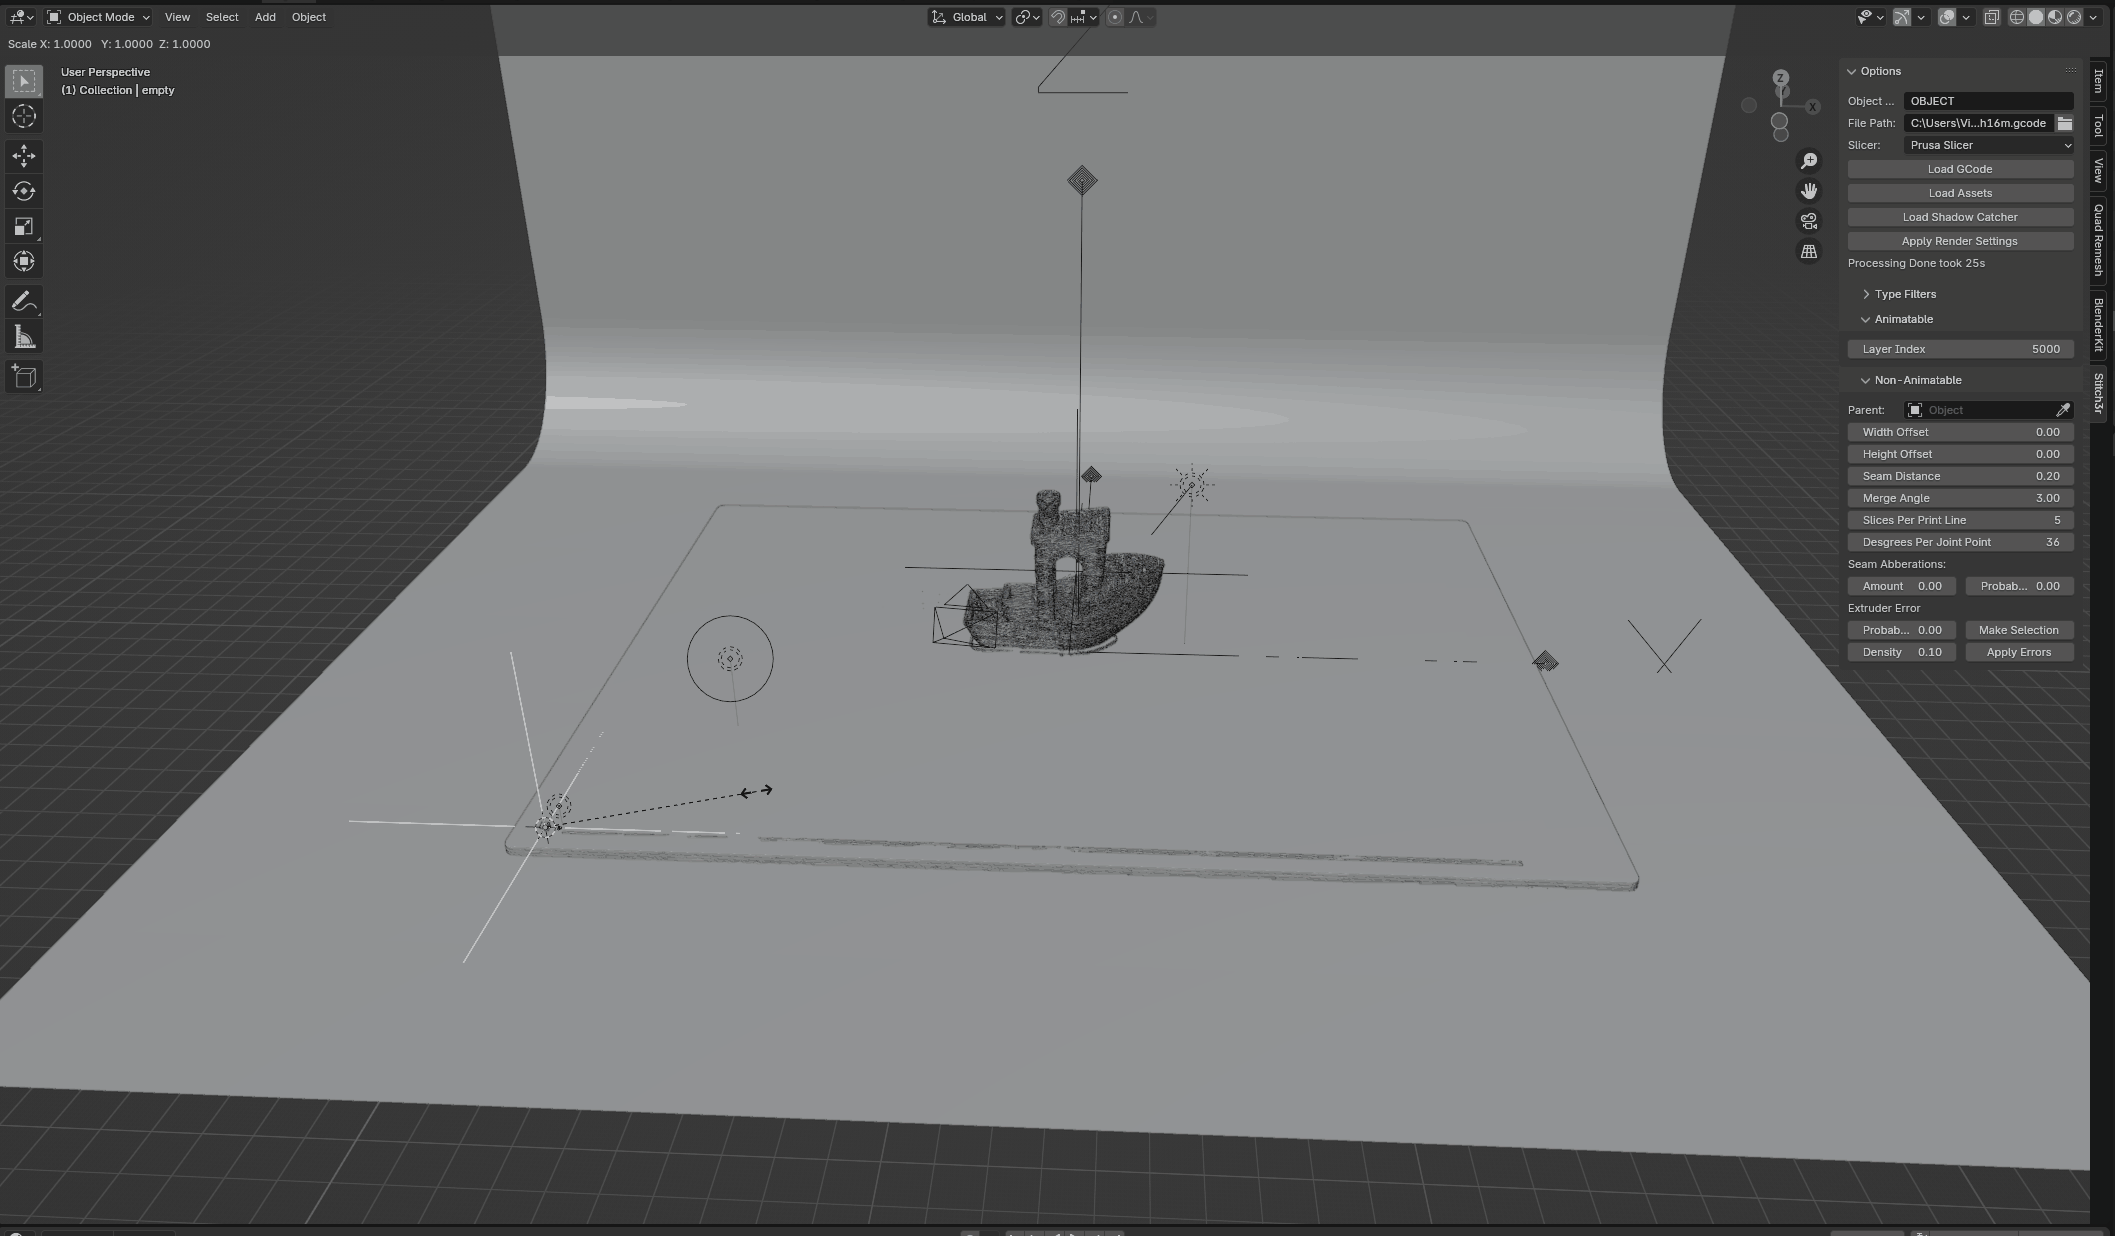2115x1236 pixels.
Task: Open the Add menu
Action: click(x=264, y=17)
